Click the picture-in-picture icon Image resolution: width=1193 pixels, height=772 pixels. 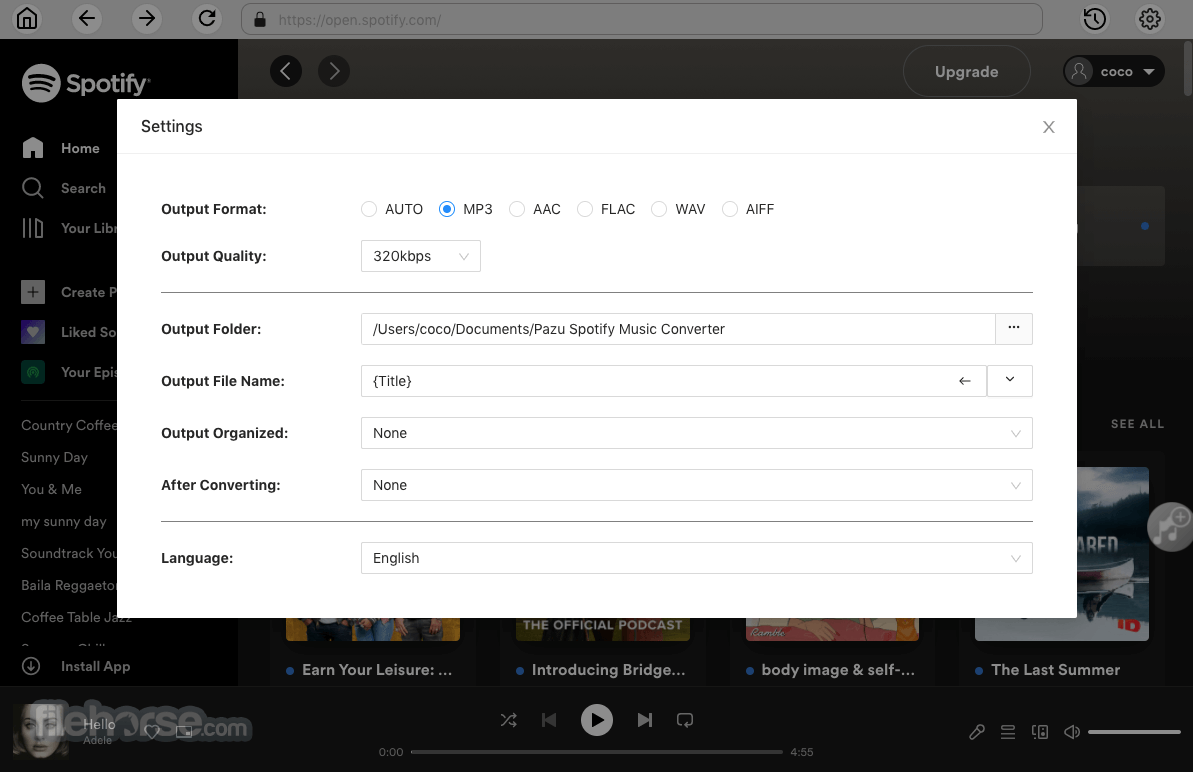[184, 732]
